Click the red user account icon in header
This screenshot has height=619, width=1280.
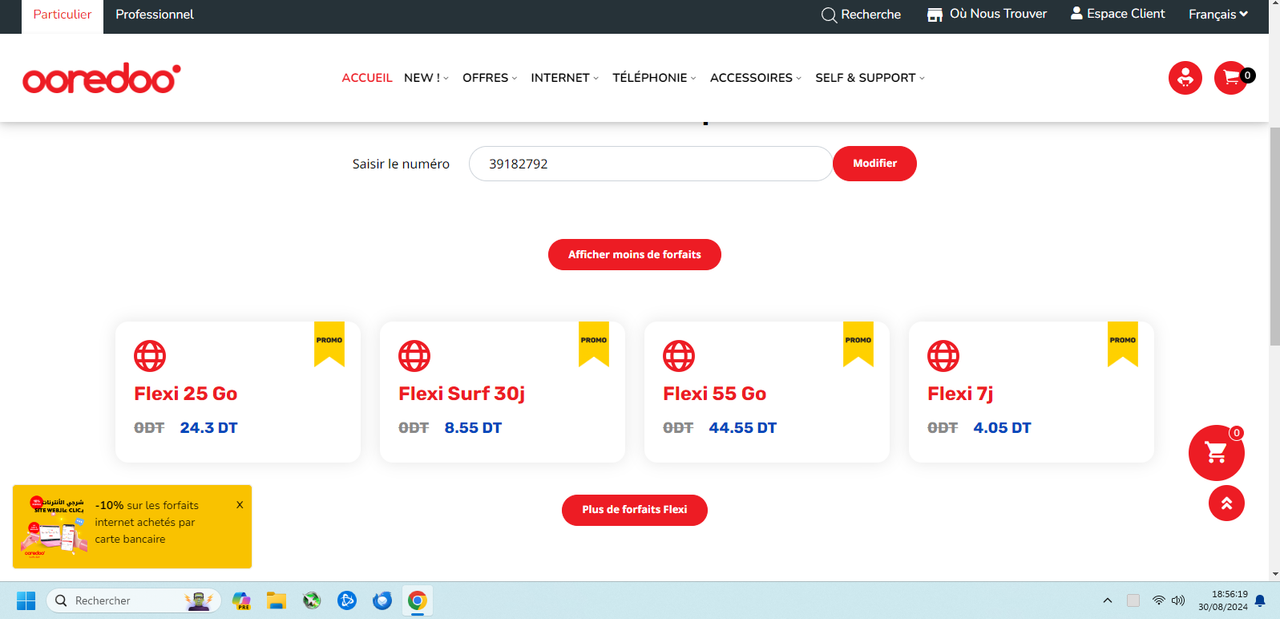(x=1185, y=78)
